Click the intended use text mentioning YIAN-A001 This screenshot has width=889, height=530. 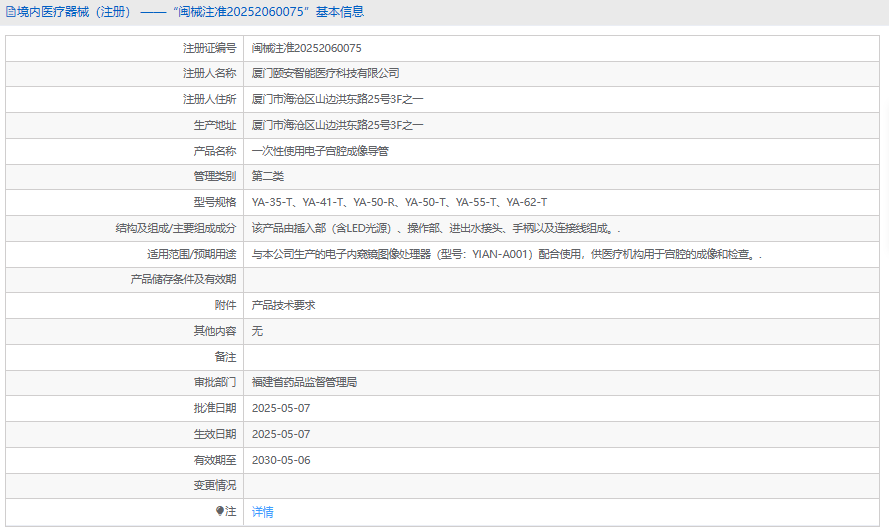[506, 255]
